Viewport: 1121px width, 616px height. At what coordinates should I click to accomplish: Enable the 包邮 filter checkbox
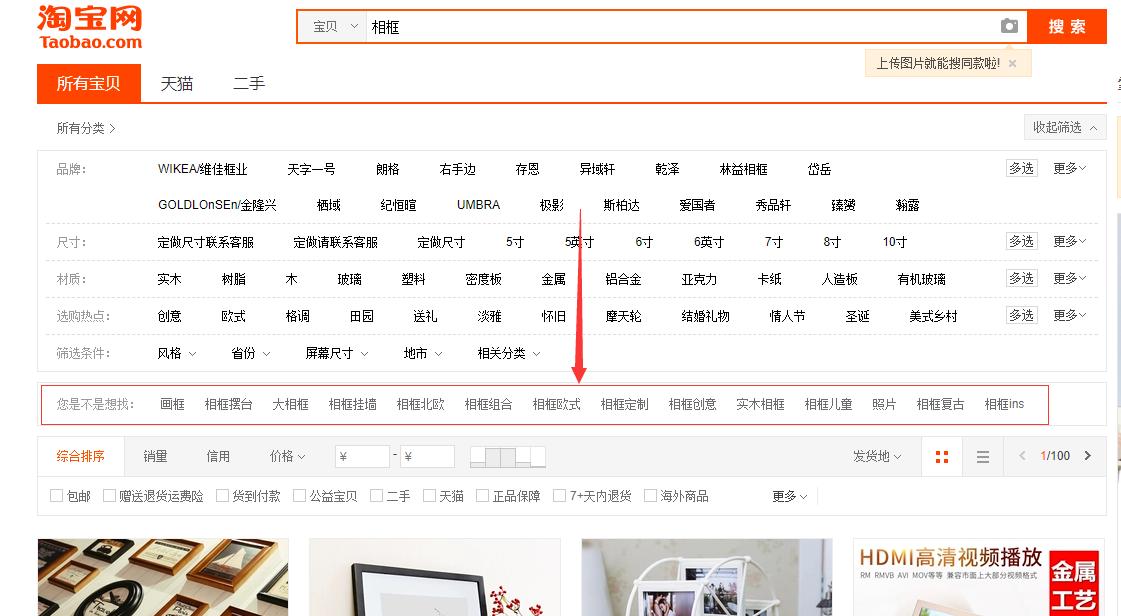pyautogui.click(x=57, y=495)
